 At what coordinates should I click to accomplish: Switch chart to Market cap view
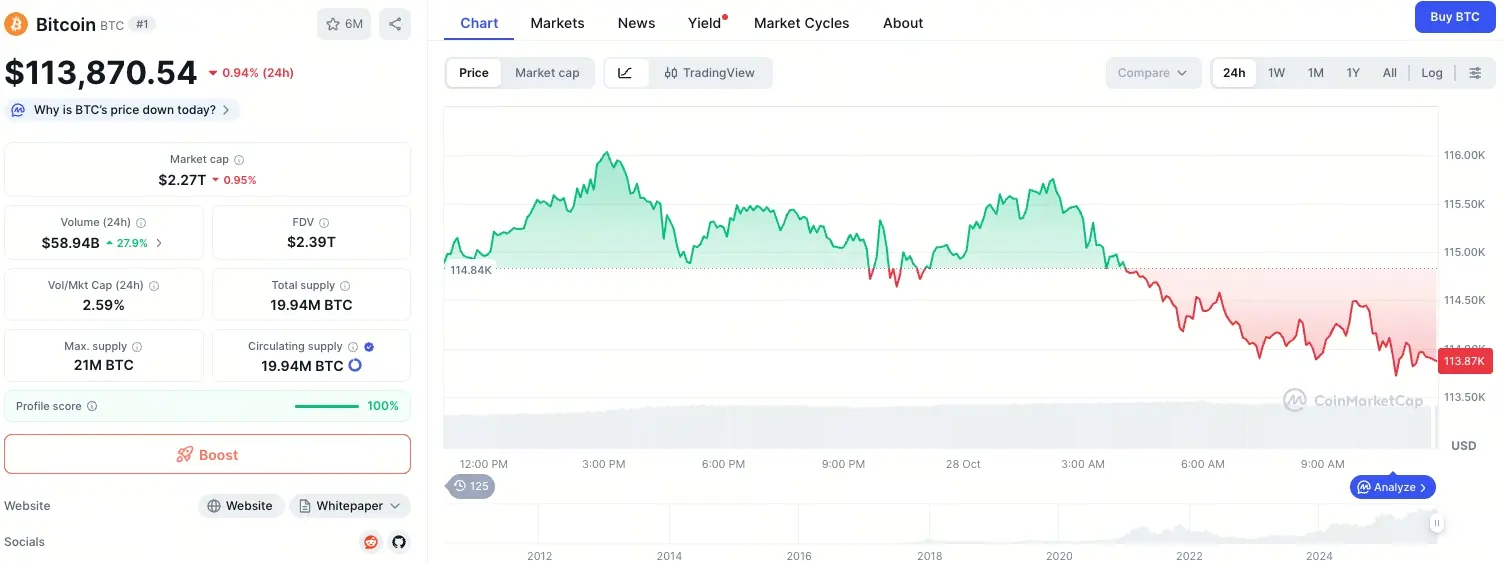point(547,73)
